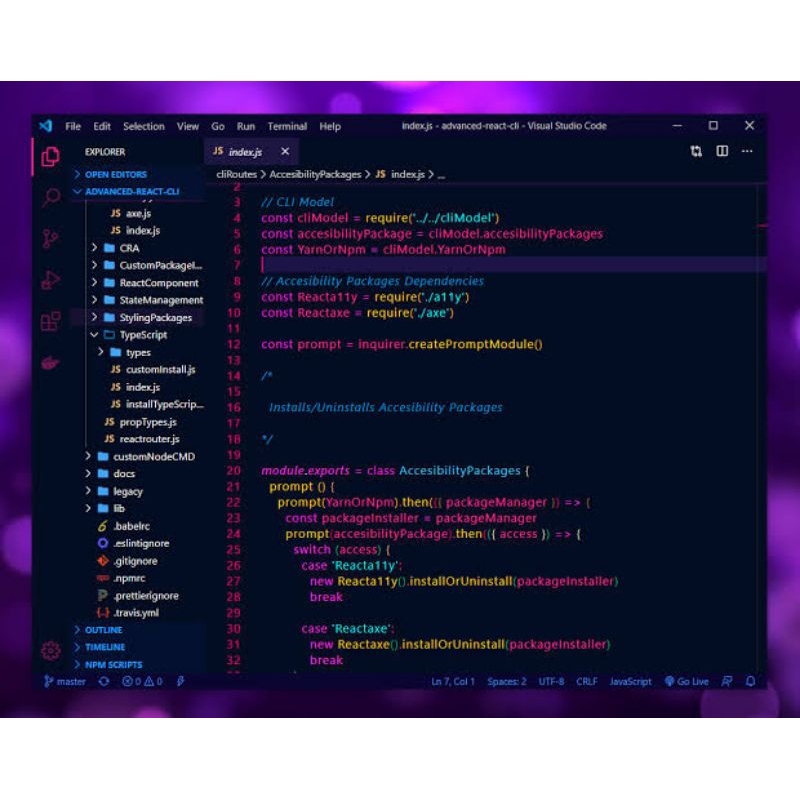Click the Manage gear icon

[51, 651]
